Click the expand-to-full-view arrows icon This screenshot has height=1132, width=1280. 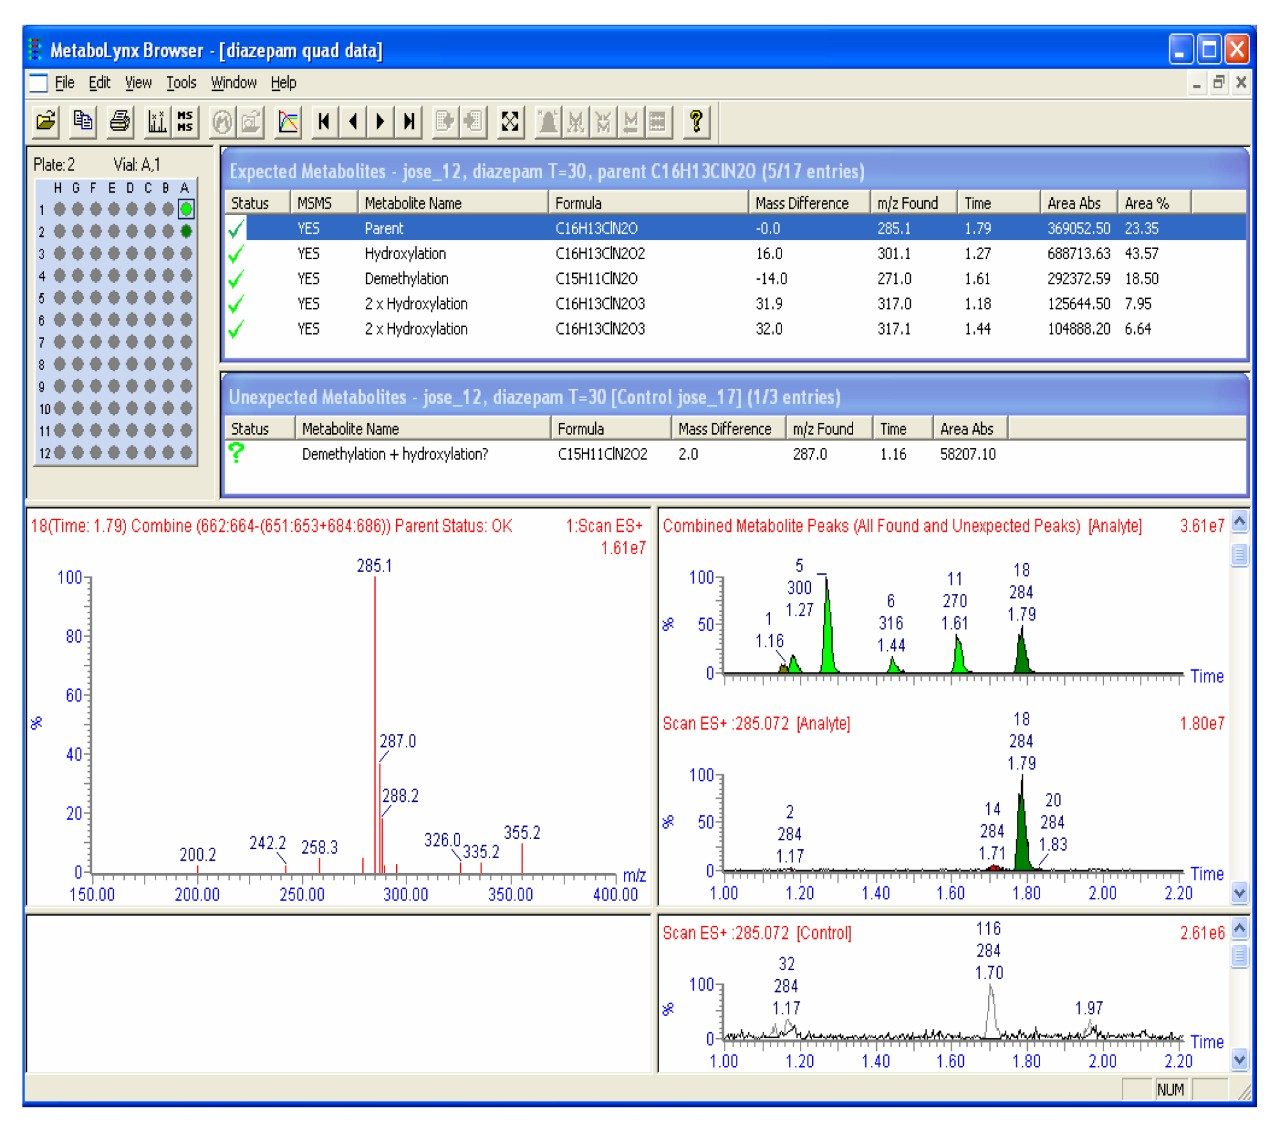[x=510, y=122]
